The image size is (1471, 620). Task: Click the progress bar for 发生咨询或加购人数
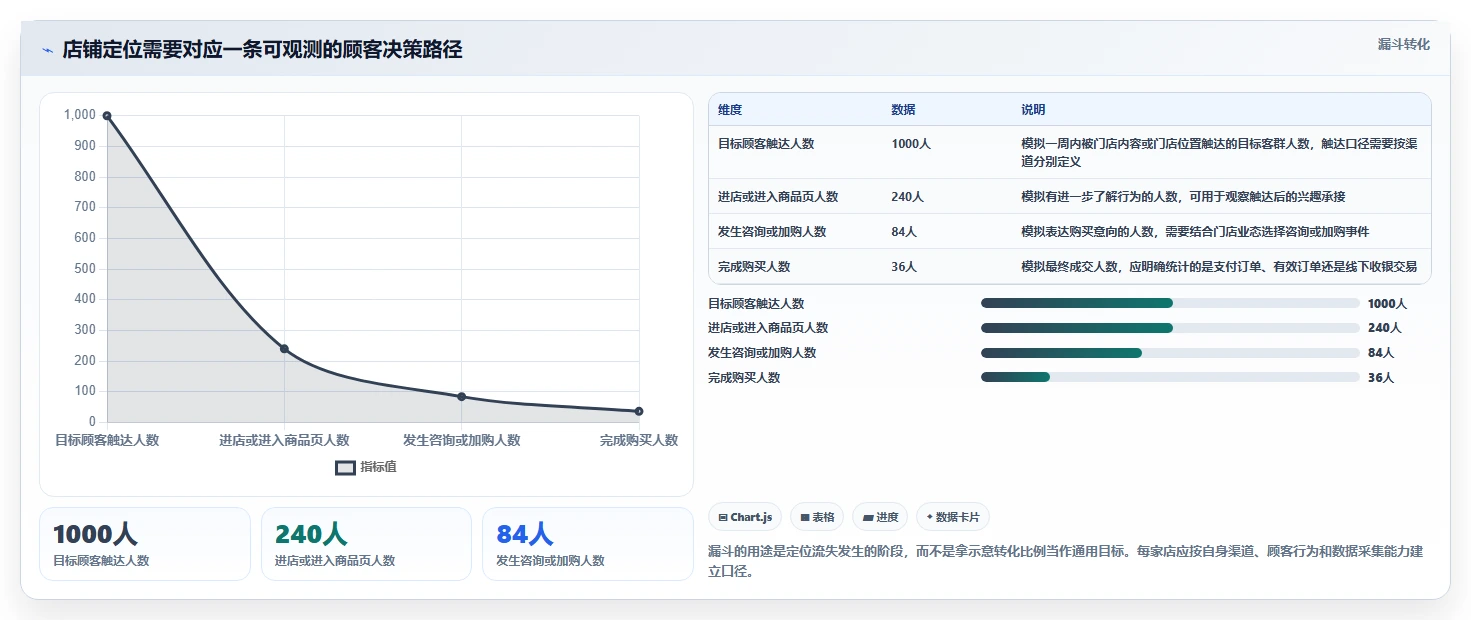click(1170, 353)
